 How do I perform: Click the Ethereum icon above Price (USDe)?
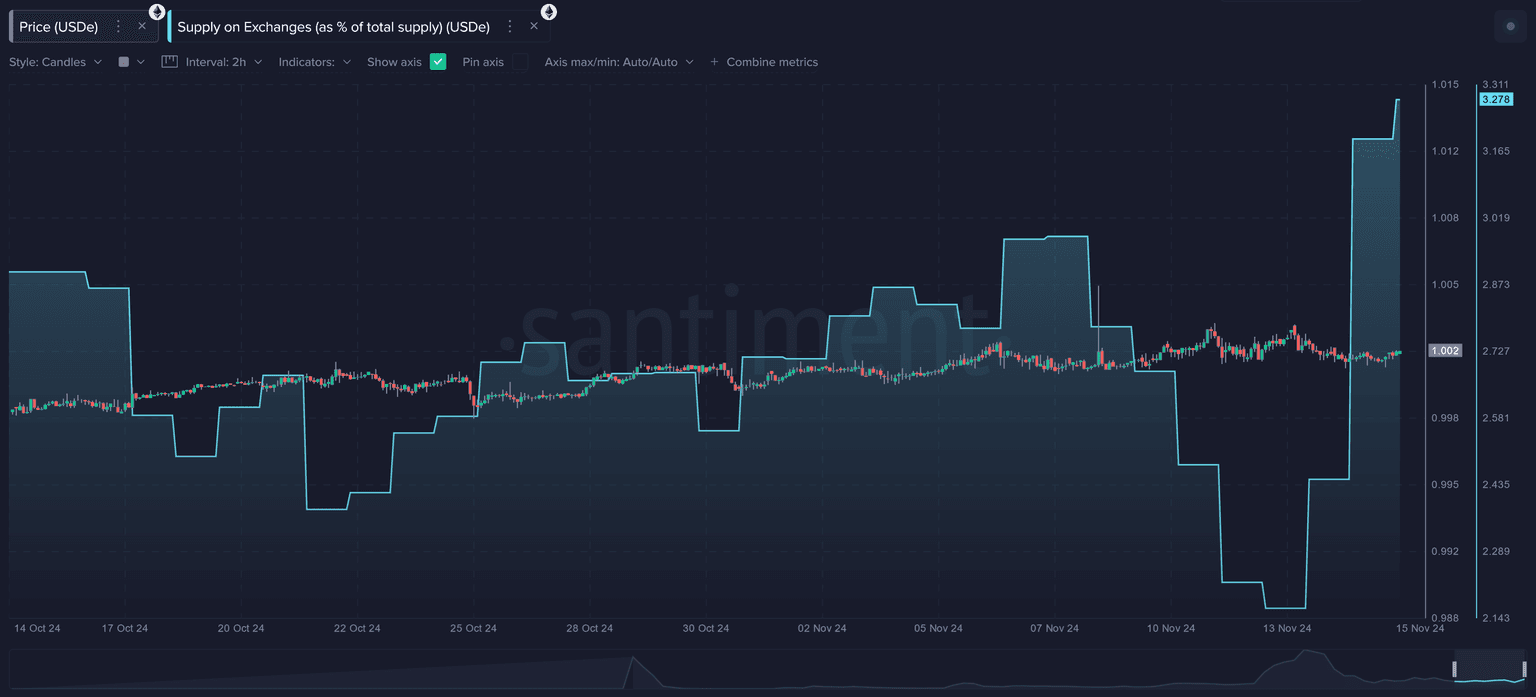coord(157,12)
